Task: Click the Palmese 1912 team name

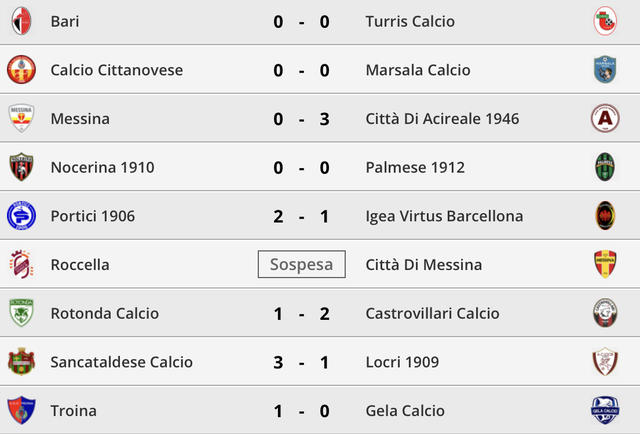Action: [x=415, y=167]
